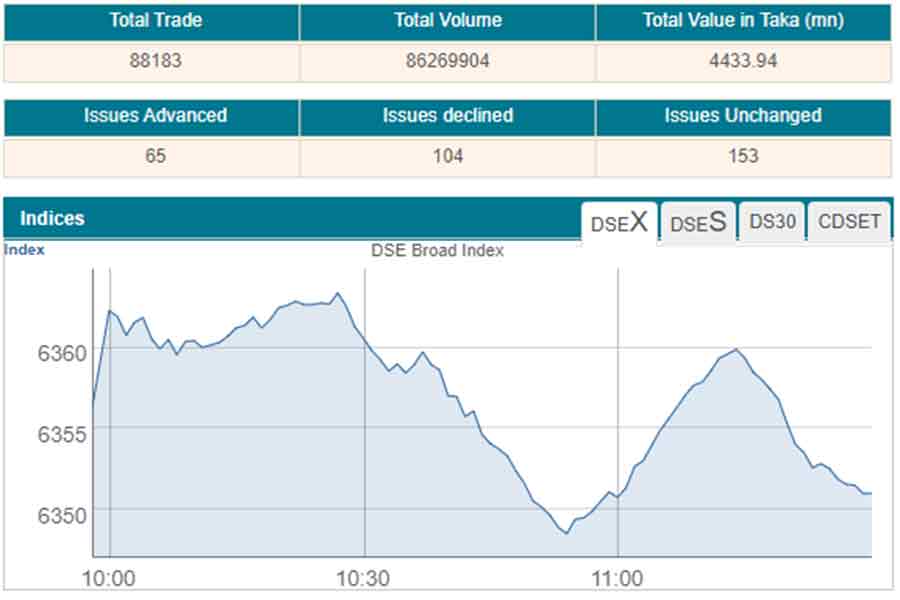Click the issues unchanged count 153

tap(742, 156)
